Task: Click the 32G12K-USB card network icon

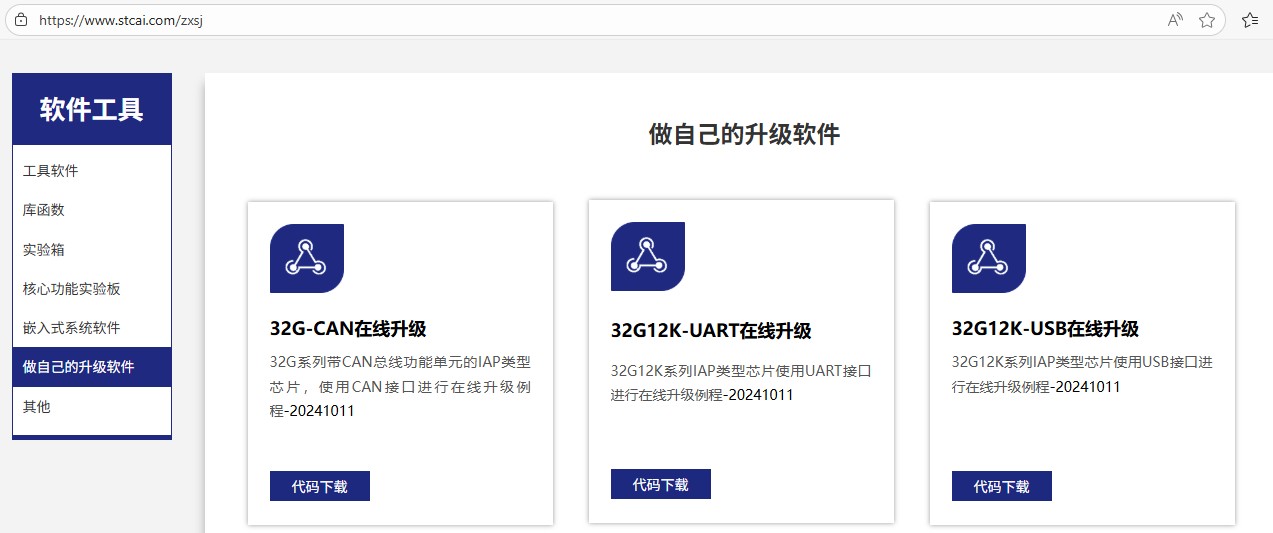Action: [989, 258]
